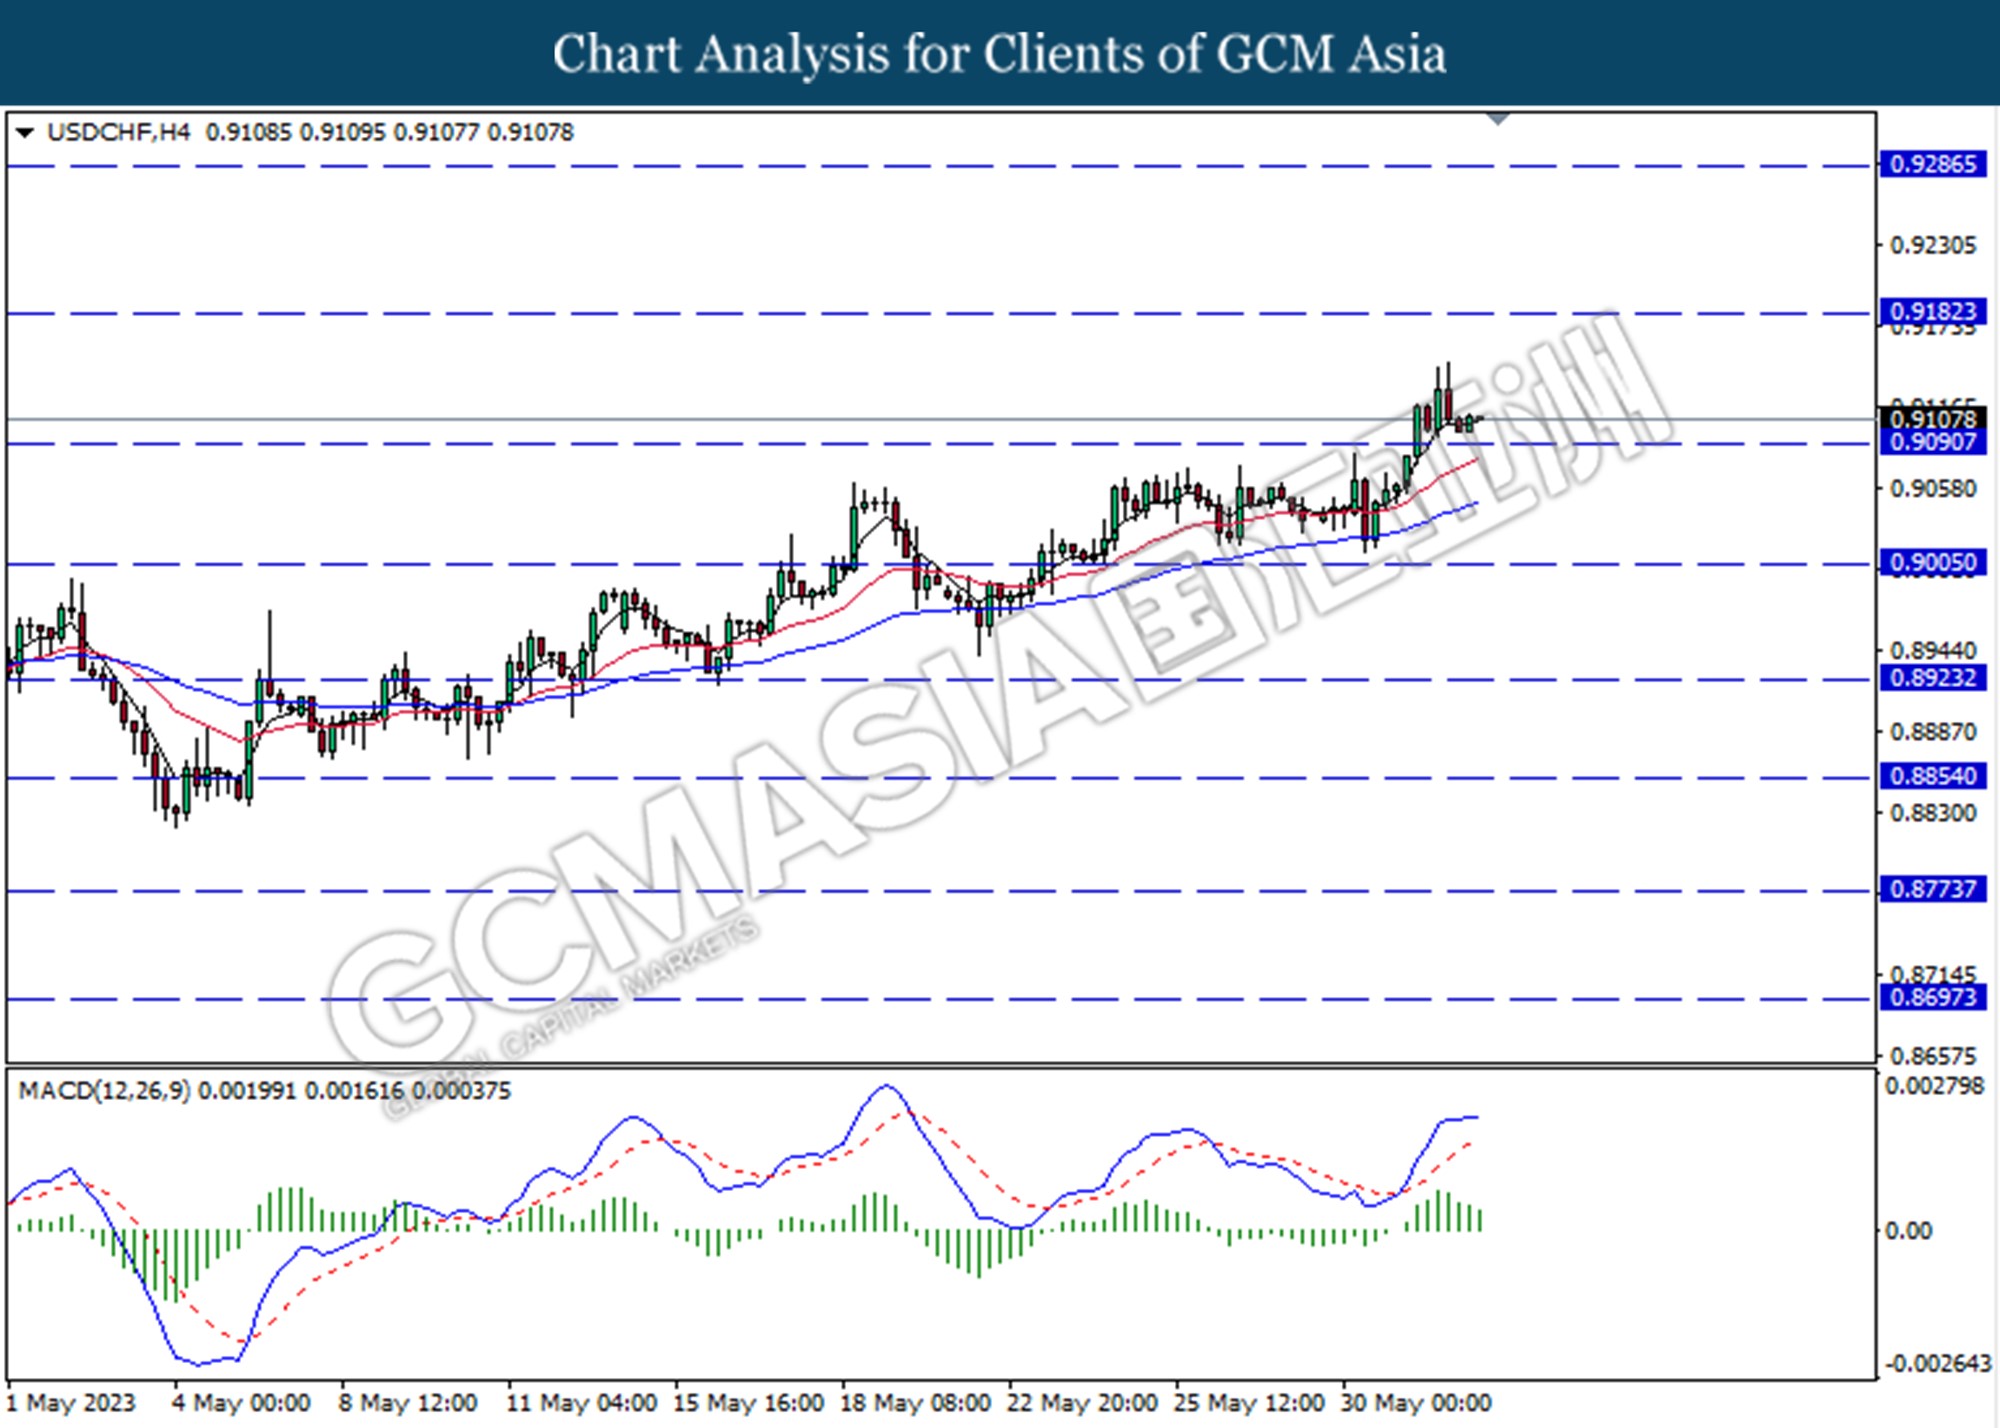
Task: Click the 4 May 00:00 date label
Action: (241, 1403)
